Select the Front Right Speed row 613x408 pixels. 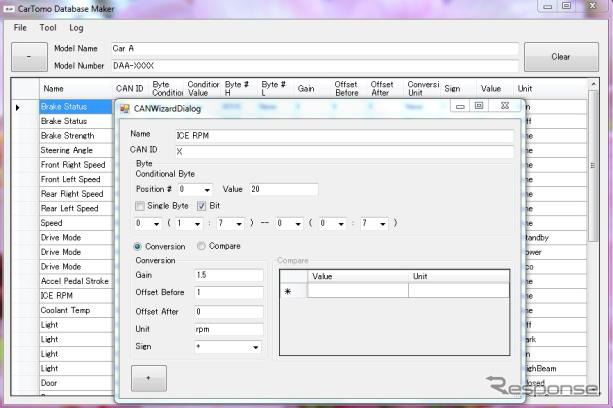point(76,165)
